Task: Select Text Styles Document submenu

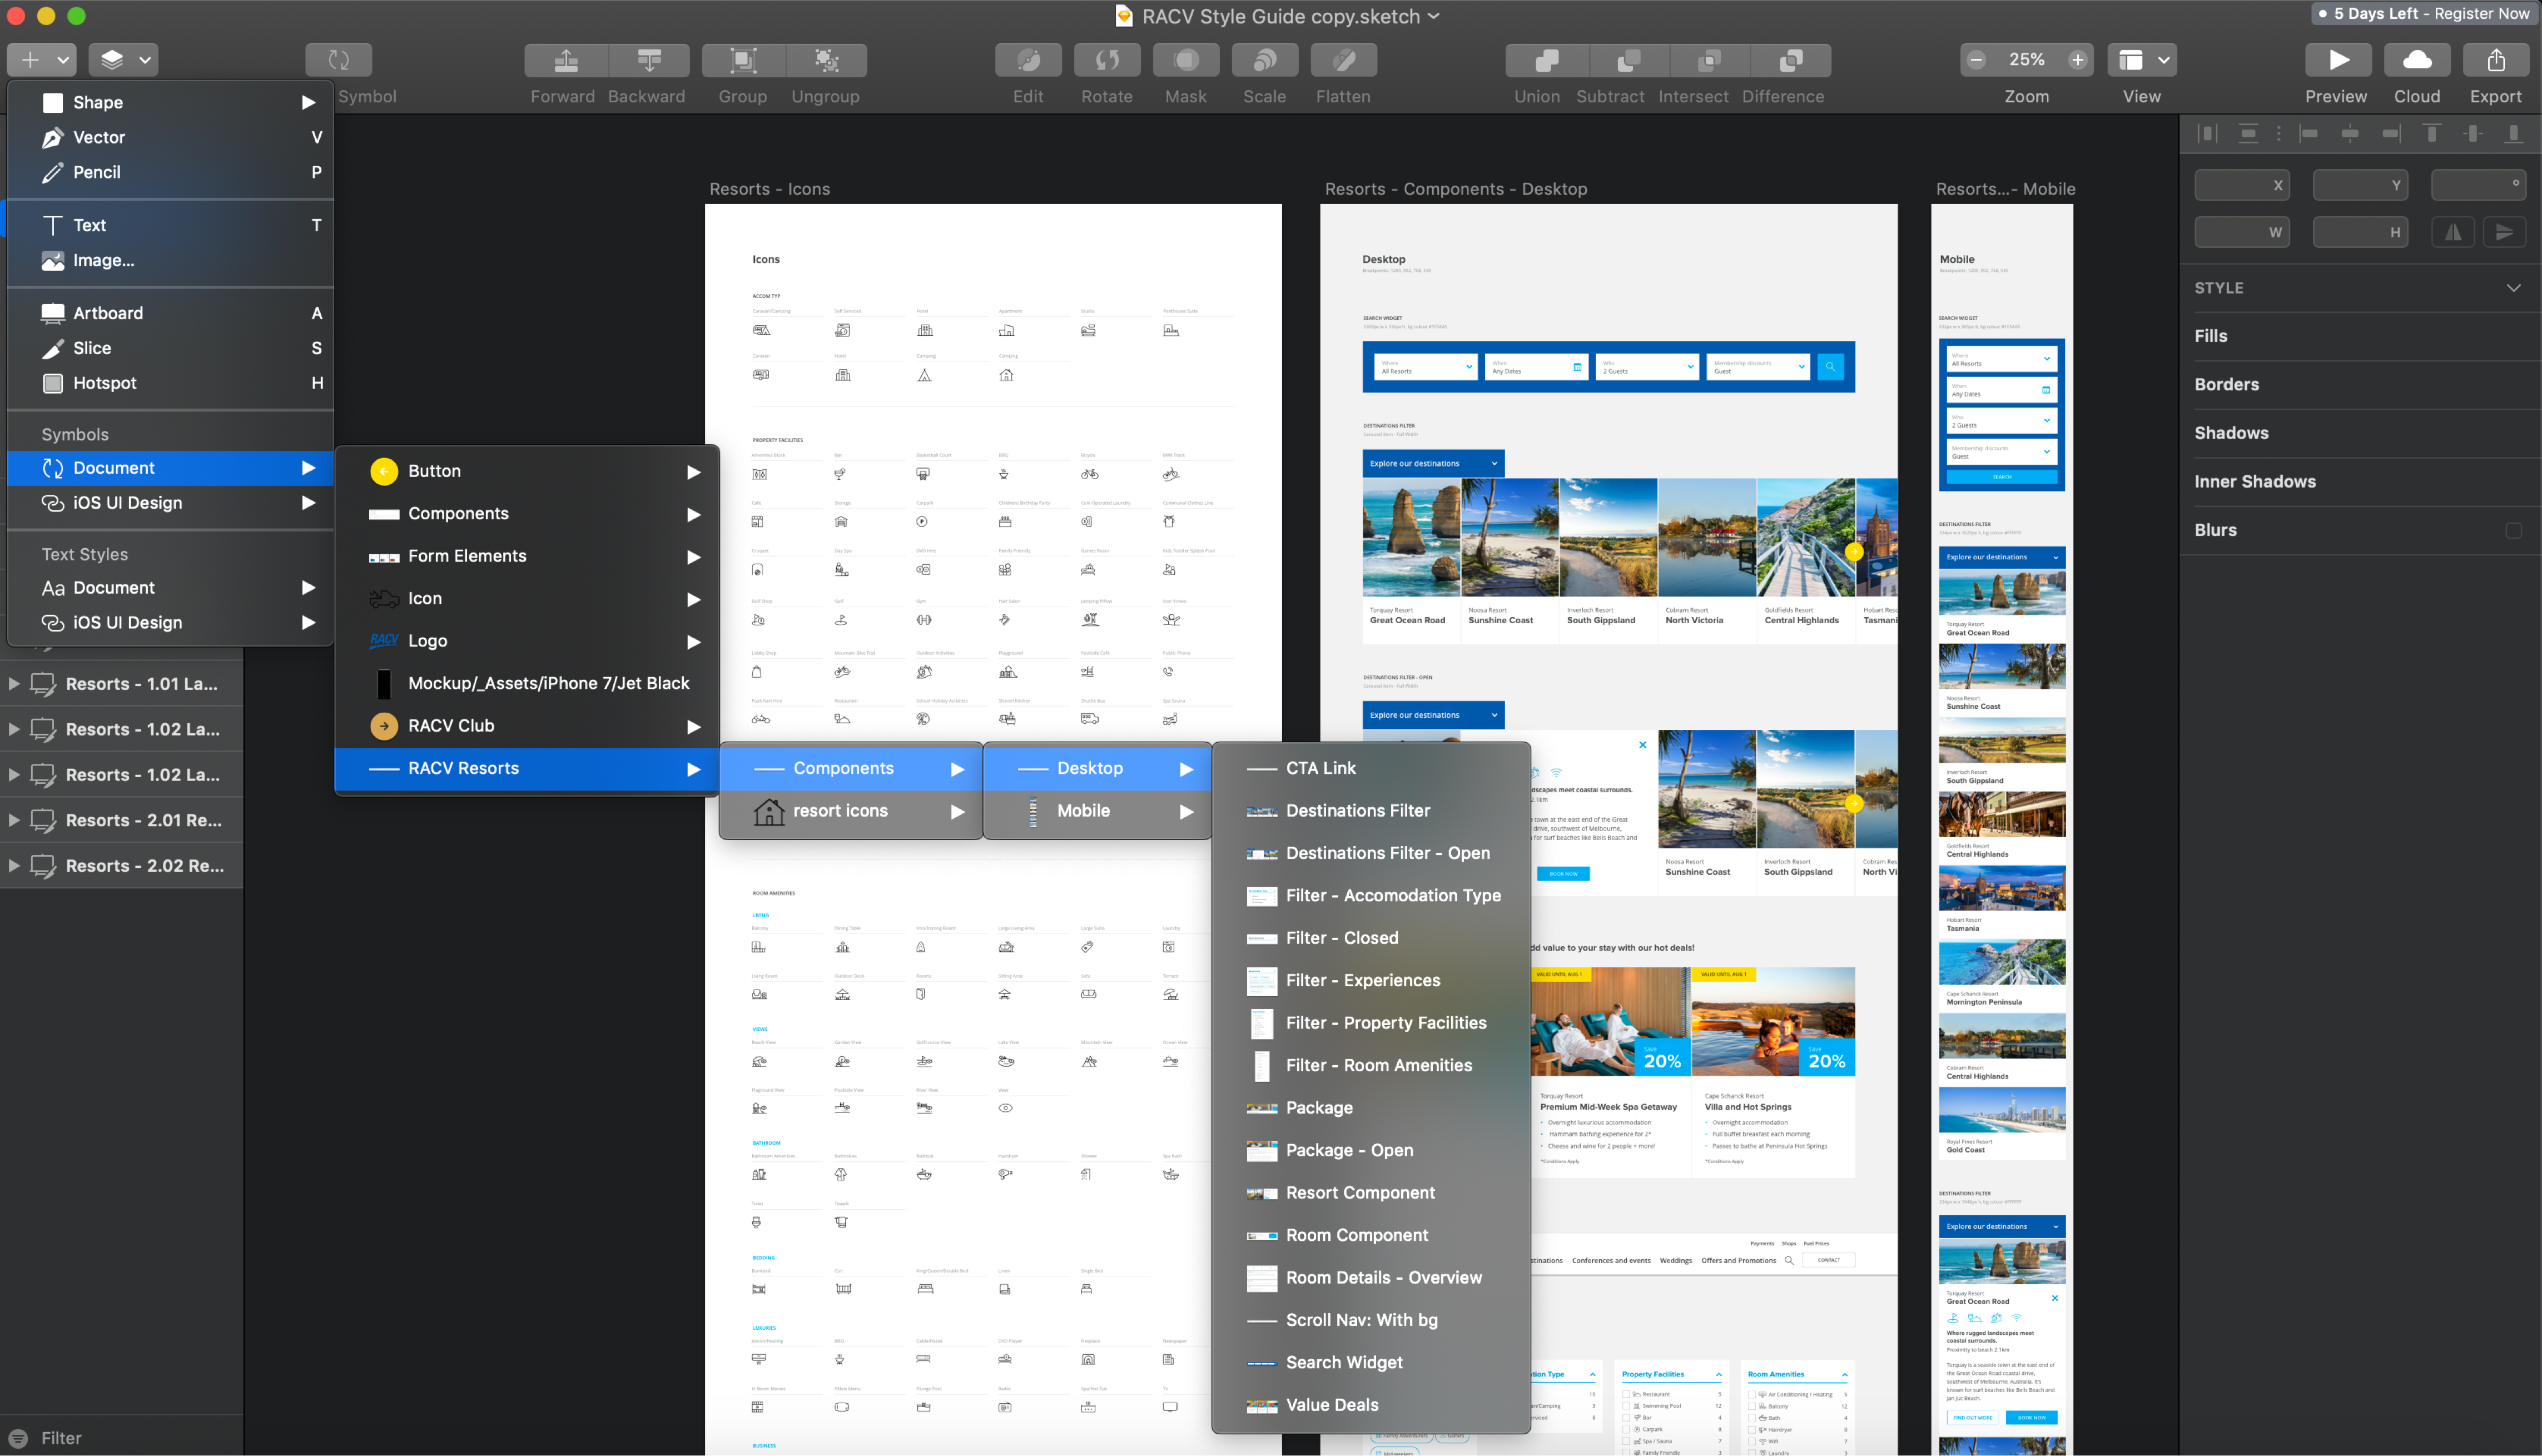Action: (x=170, y=588)
